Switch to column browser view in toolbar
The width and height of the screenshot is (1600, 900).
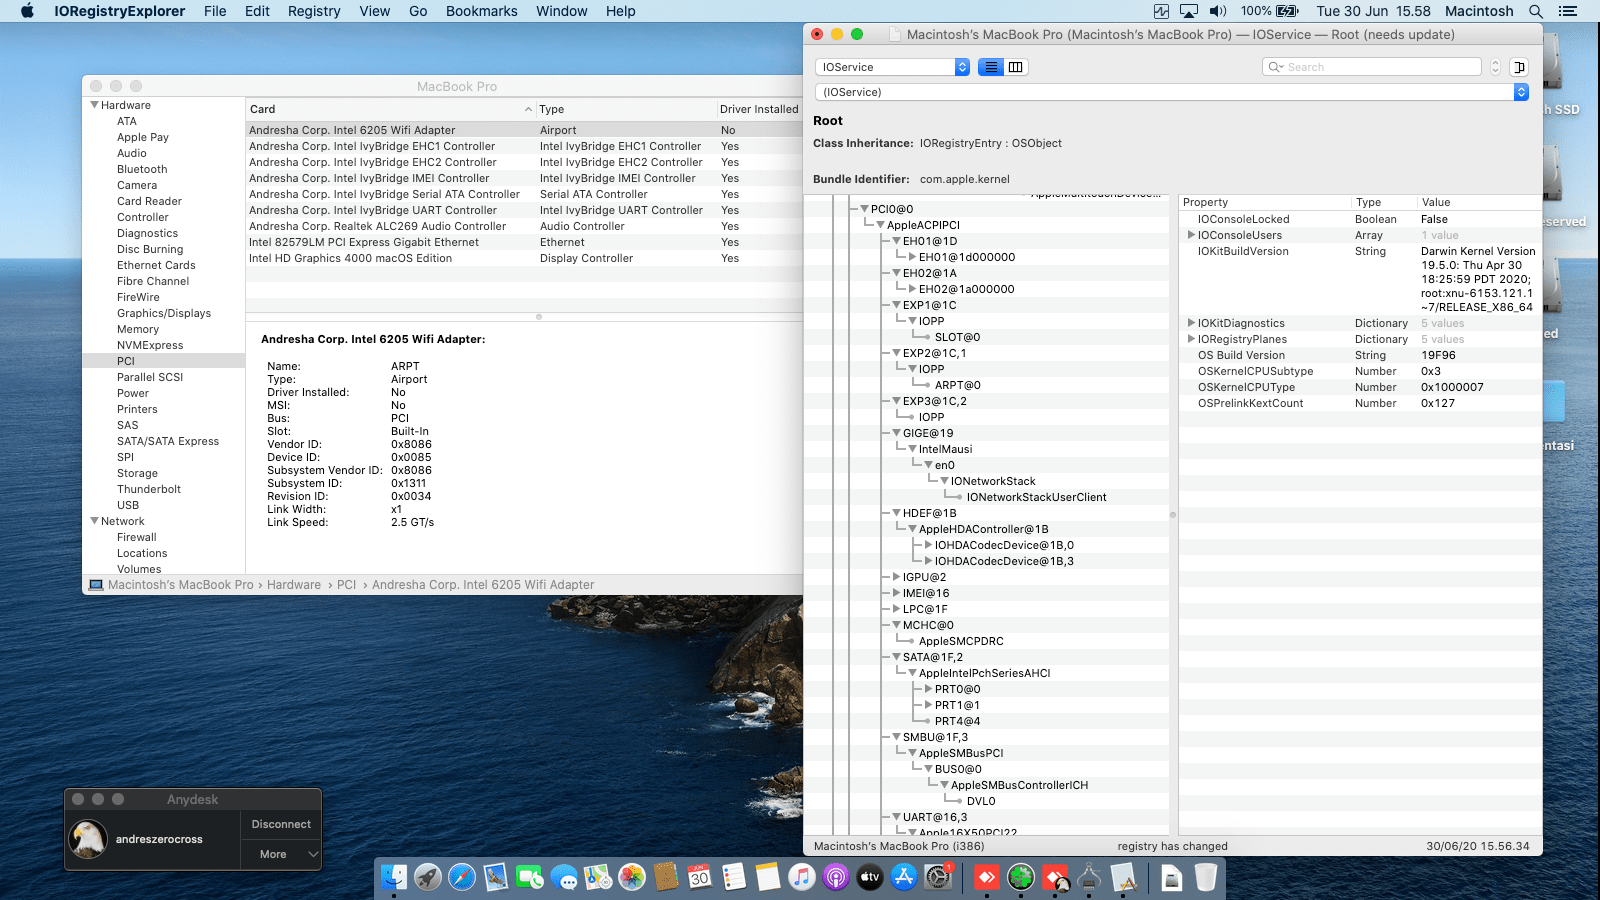1016,67
